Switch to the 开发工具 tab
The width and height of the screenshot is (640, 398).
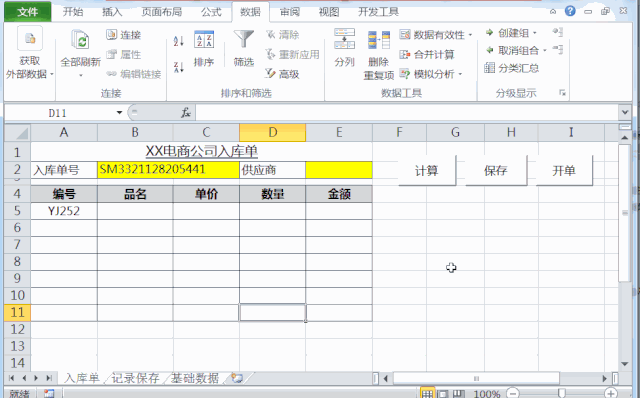(x=378, y=12)
